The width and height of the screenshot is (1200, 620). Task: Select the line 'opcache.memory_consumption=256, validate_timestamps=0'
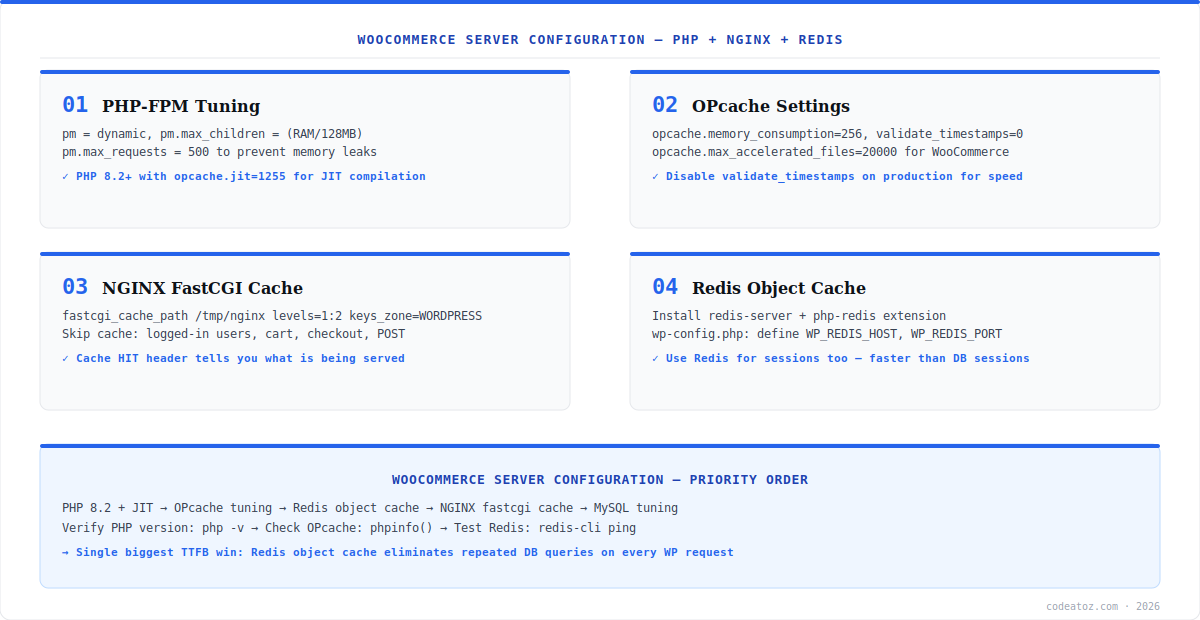[x=837, y=134]
